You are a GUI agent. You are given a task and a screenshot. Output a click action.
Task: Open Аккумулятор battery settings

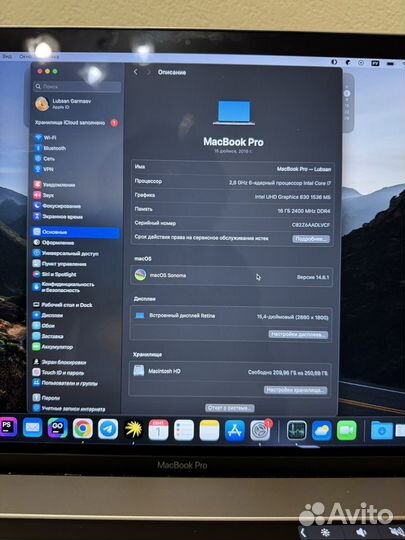pyautogui.click(x=53, y=347)
